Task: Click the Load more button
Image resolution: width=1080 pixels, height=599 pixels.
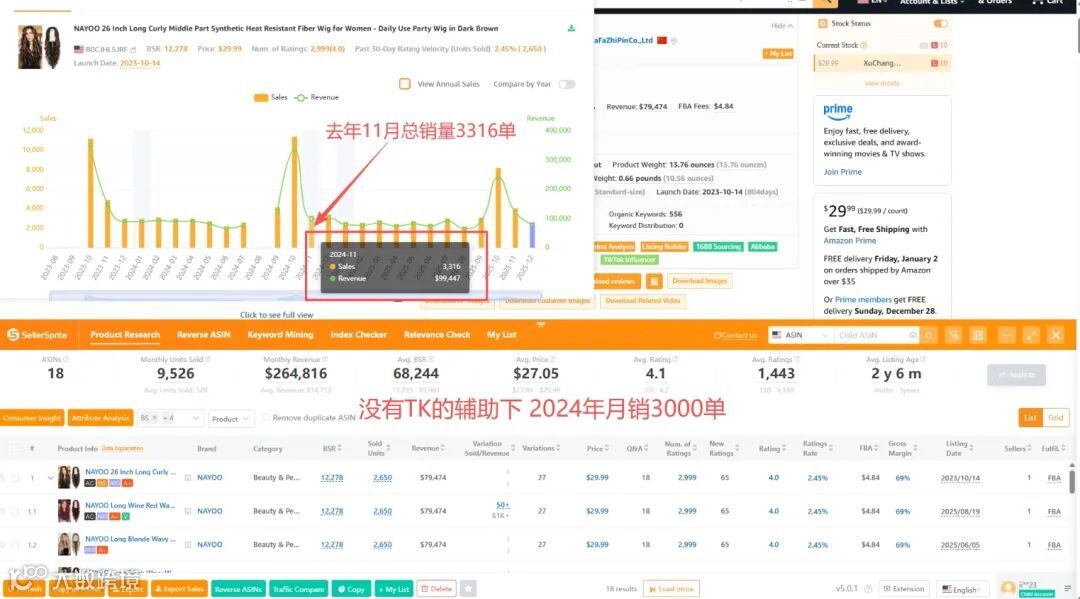Action: tap(671, 589)
